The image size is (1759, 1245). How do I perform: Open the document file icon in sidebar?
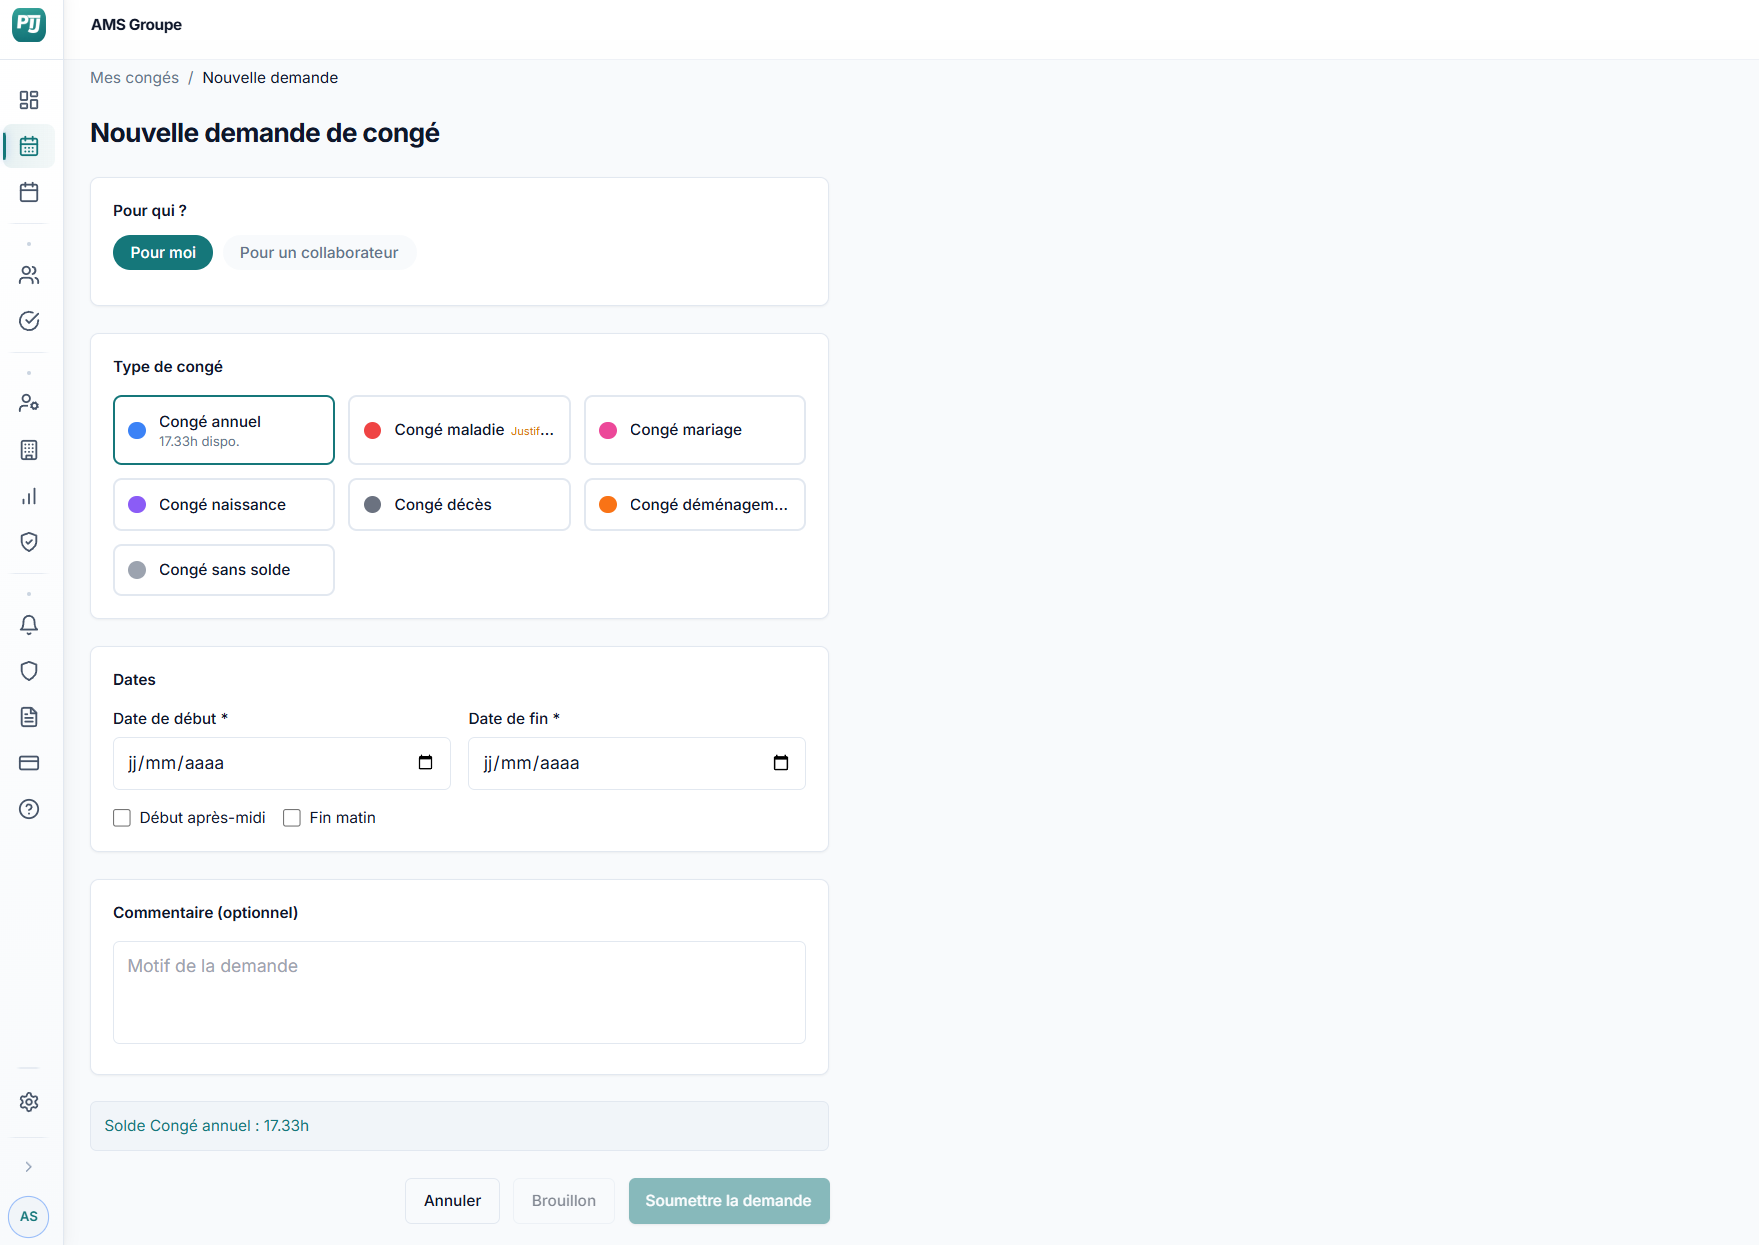click(29, 717)
